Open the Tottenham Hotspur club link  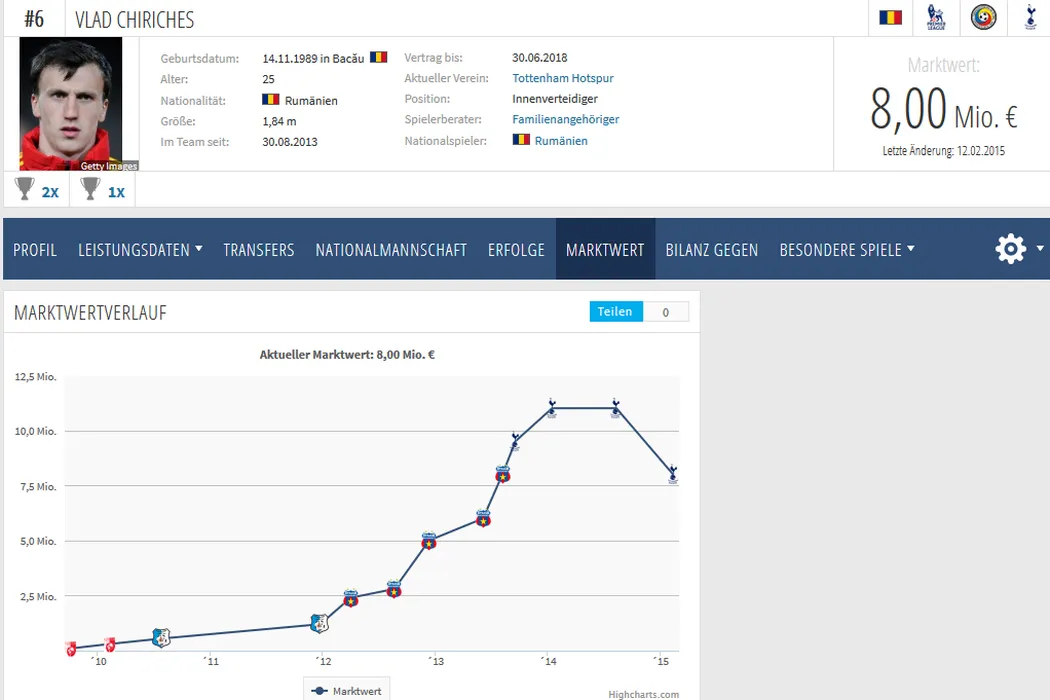(x=563, y=78)
